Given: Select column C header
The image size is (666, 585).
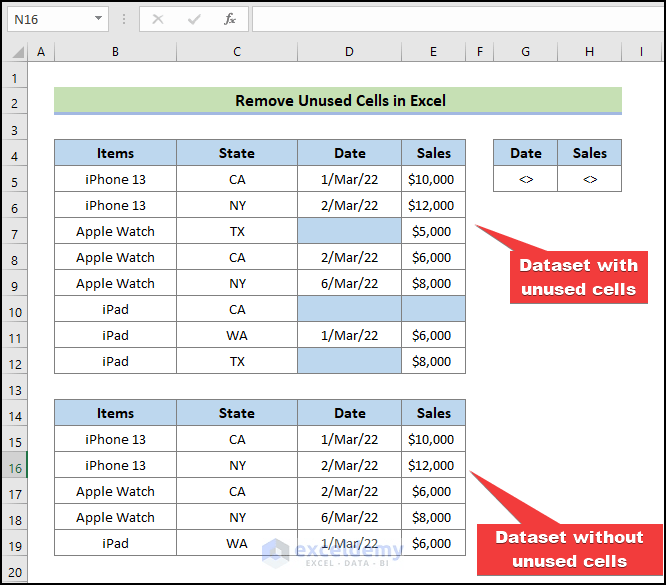Looking at the screenshot, I should [237, 52].
